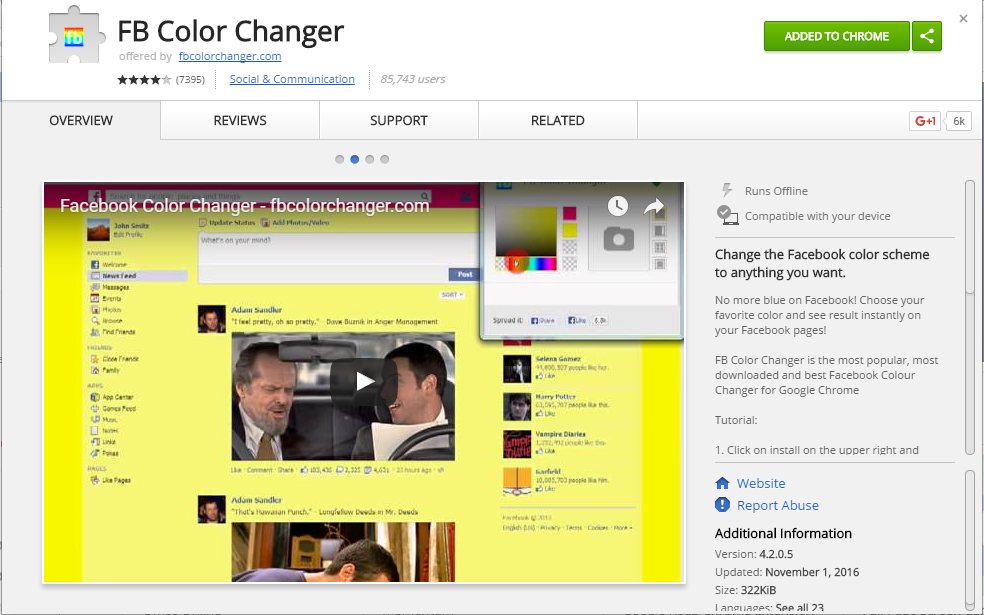Open the fbcolorchanger.com developer link
This screenshot has height=615, width=984.
[x=230, y=56]
